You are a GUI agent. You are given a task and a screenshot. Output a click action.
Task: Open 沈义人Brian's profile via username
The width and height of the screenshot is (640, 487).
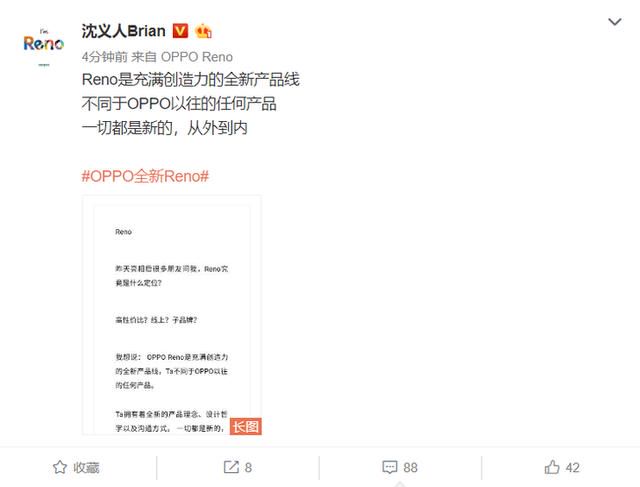[x=124, y=31]
